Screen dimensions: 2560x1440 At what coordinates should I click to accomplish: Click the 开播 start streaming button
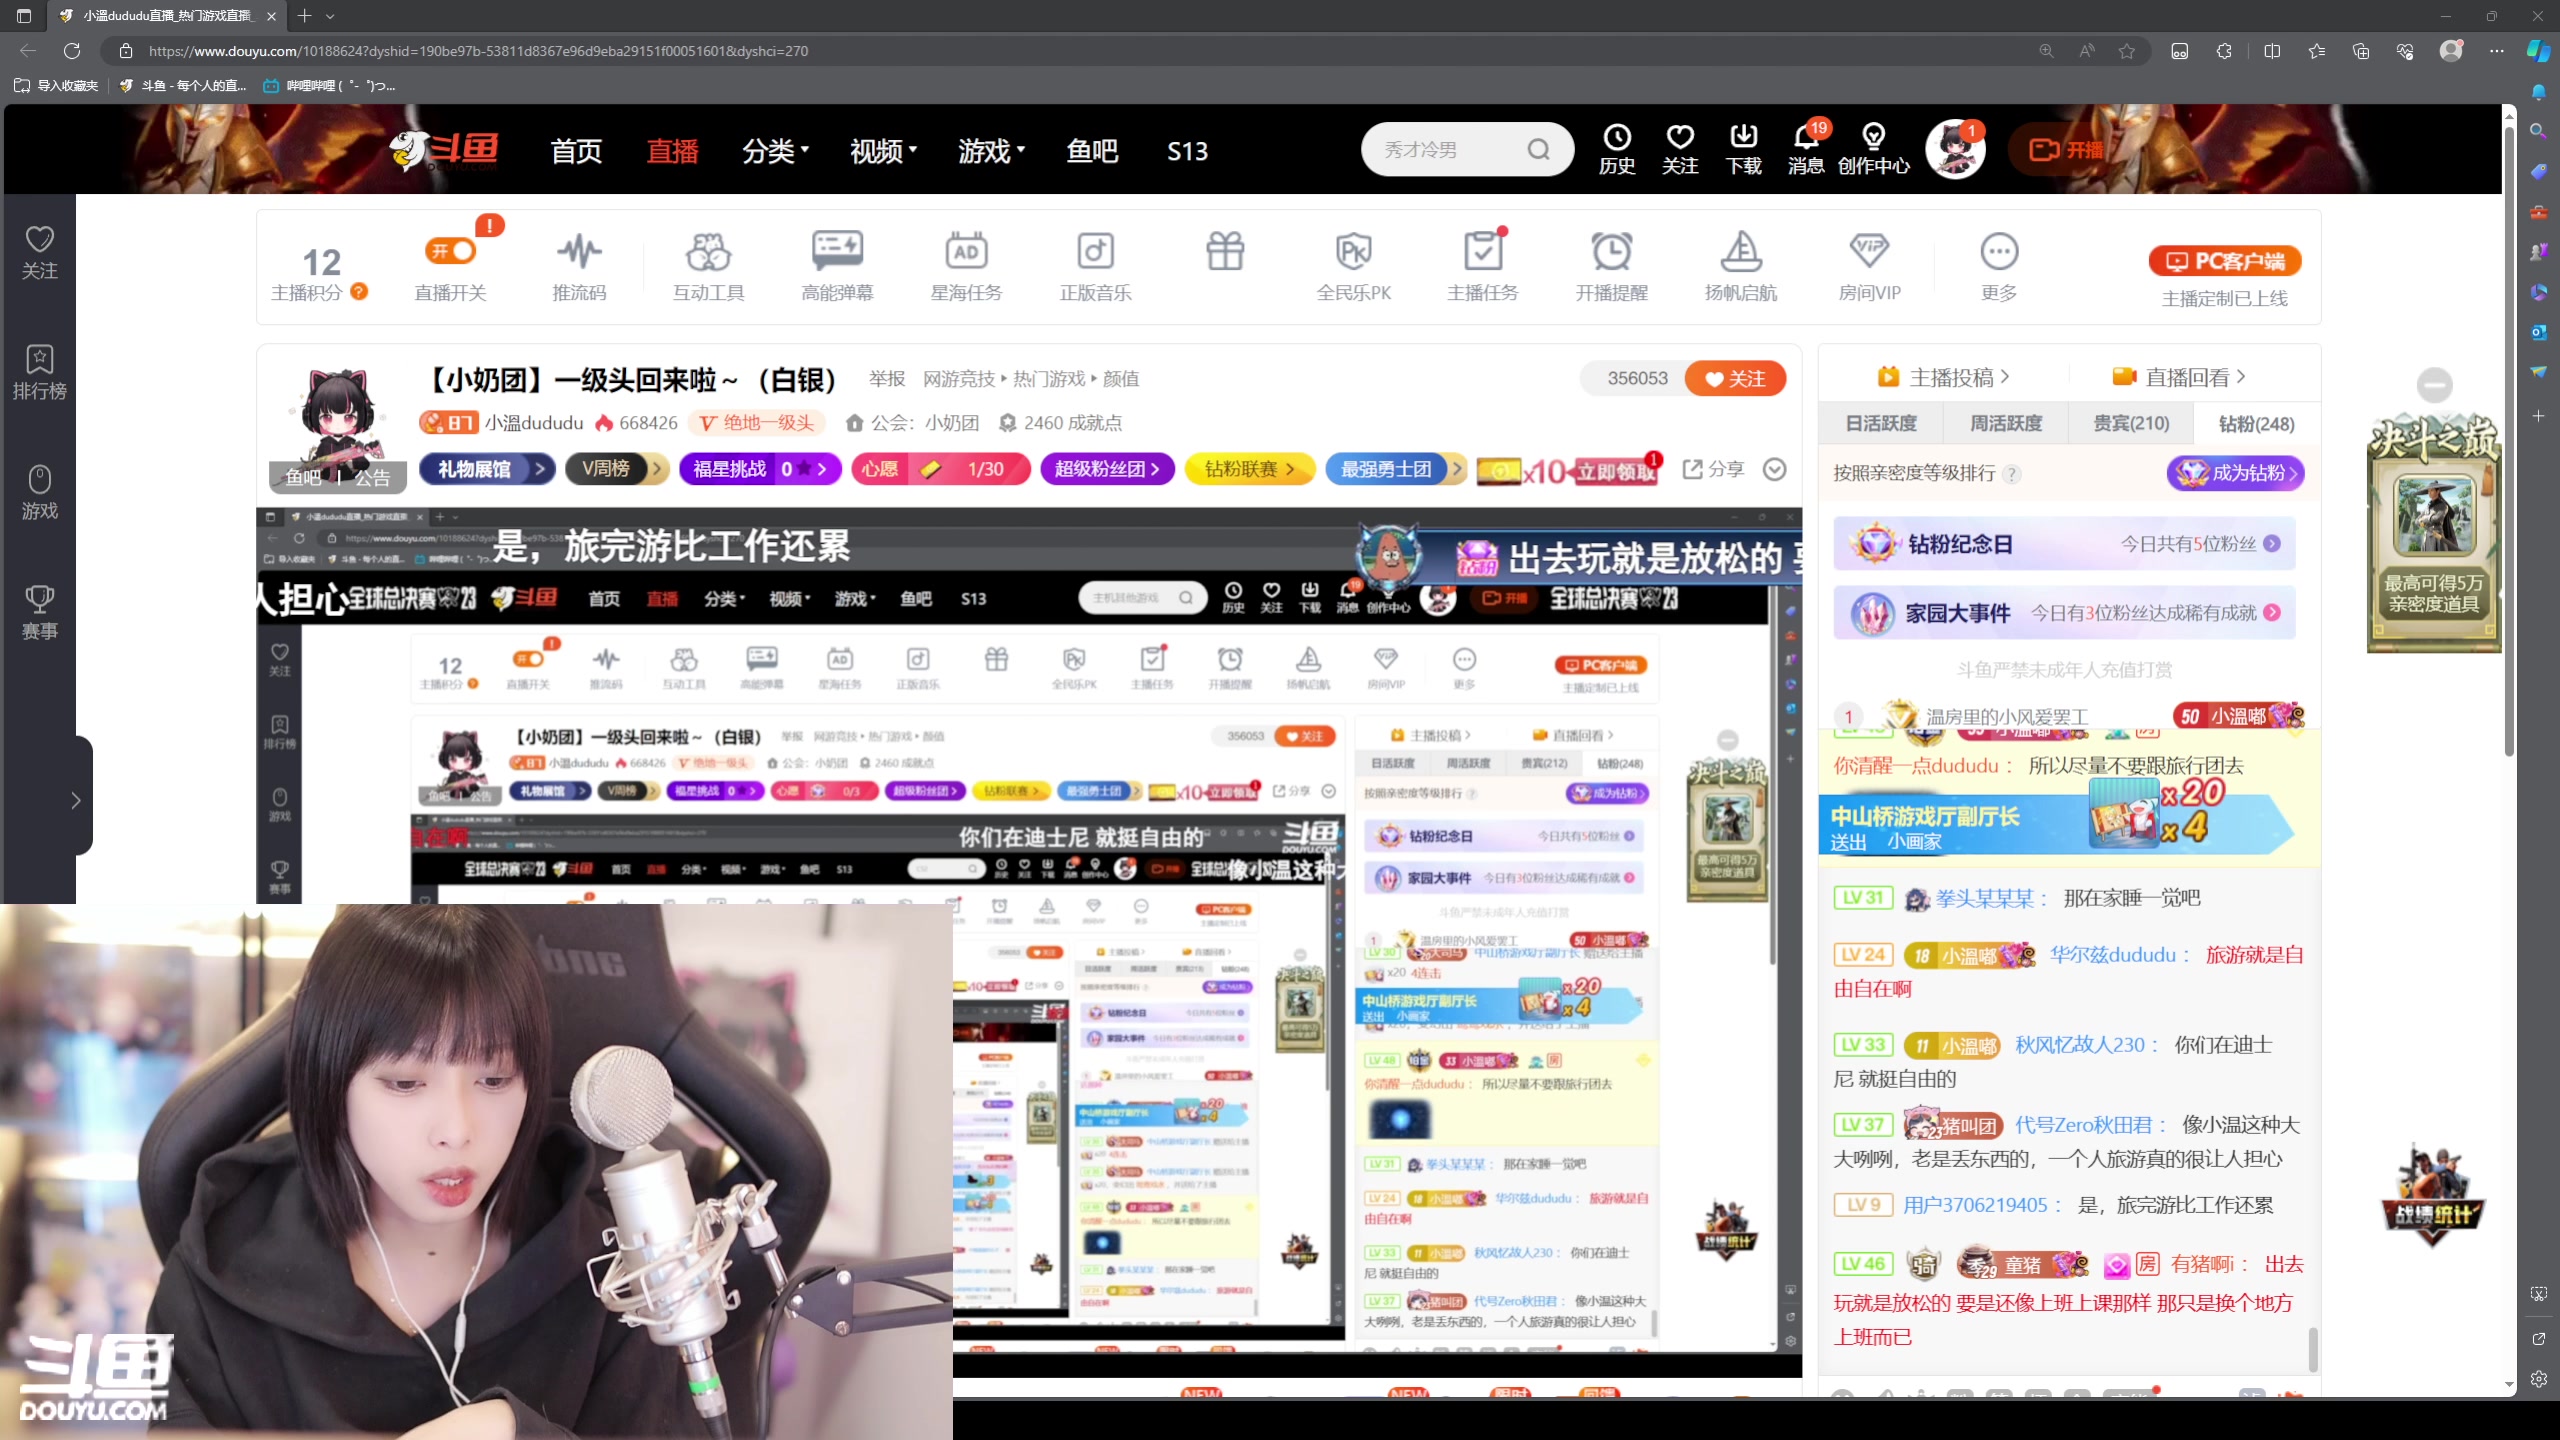point(2066,150)
